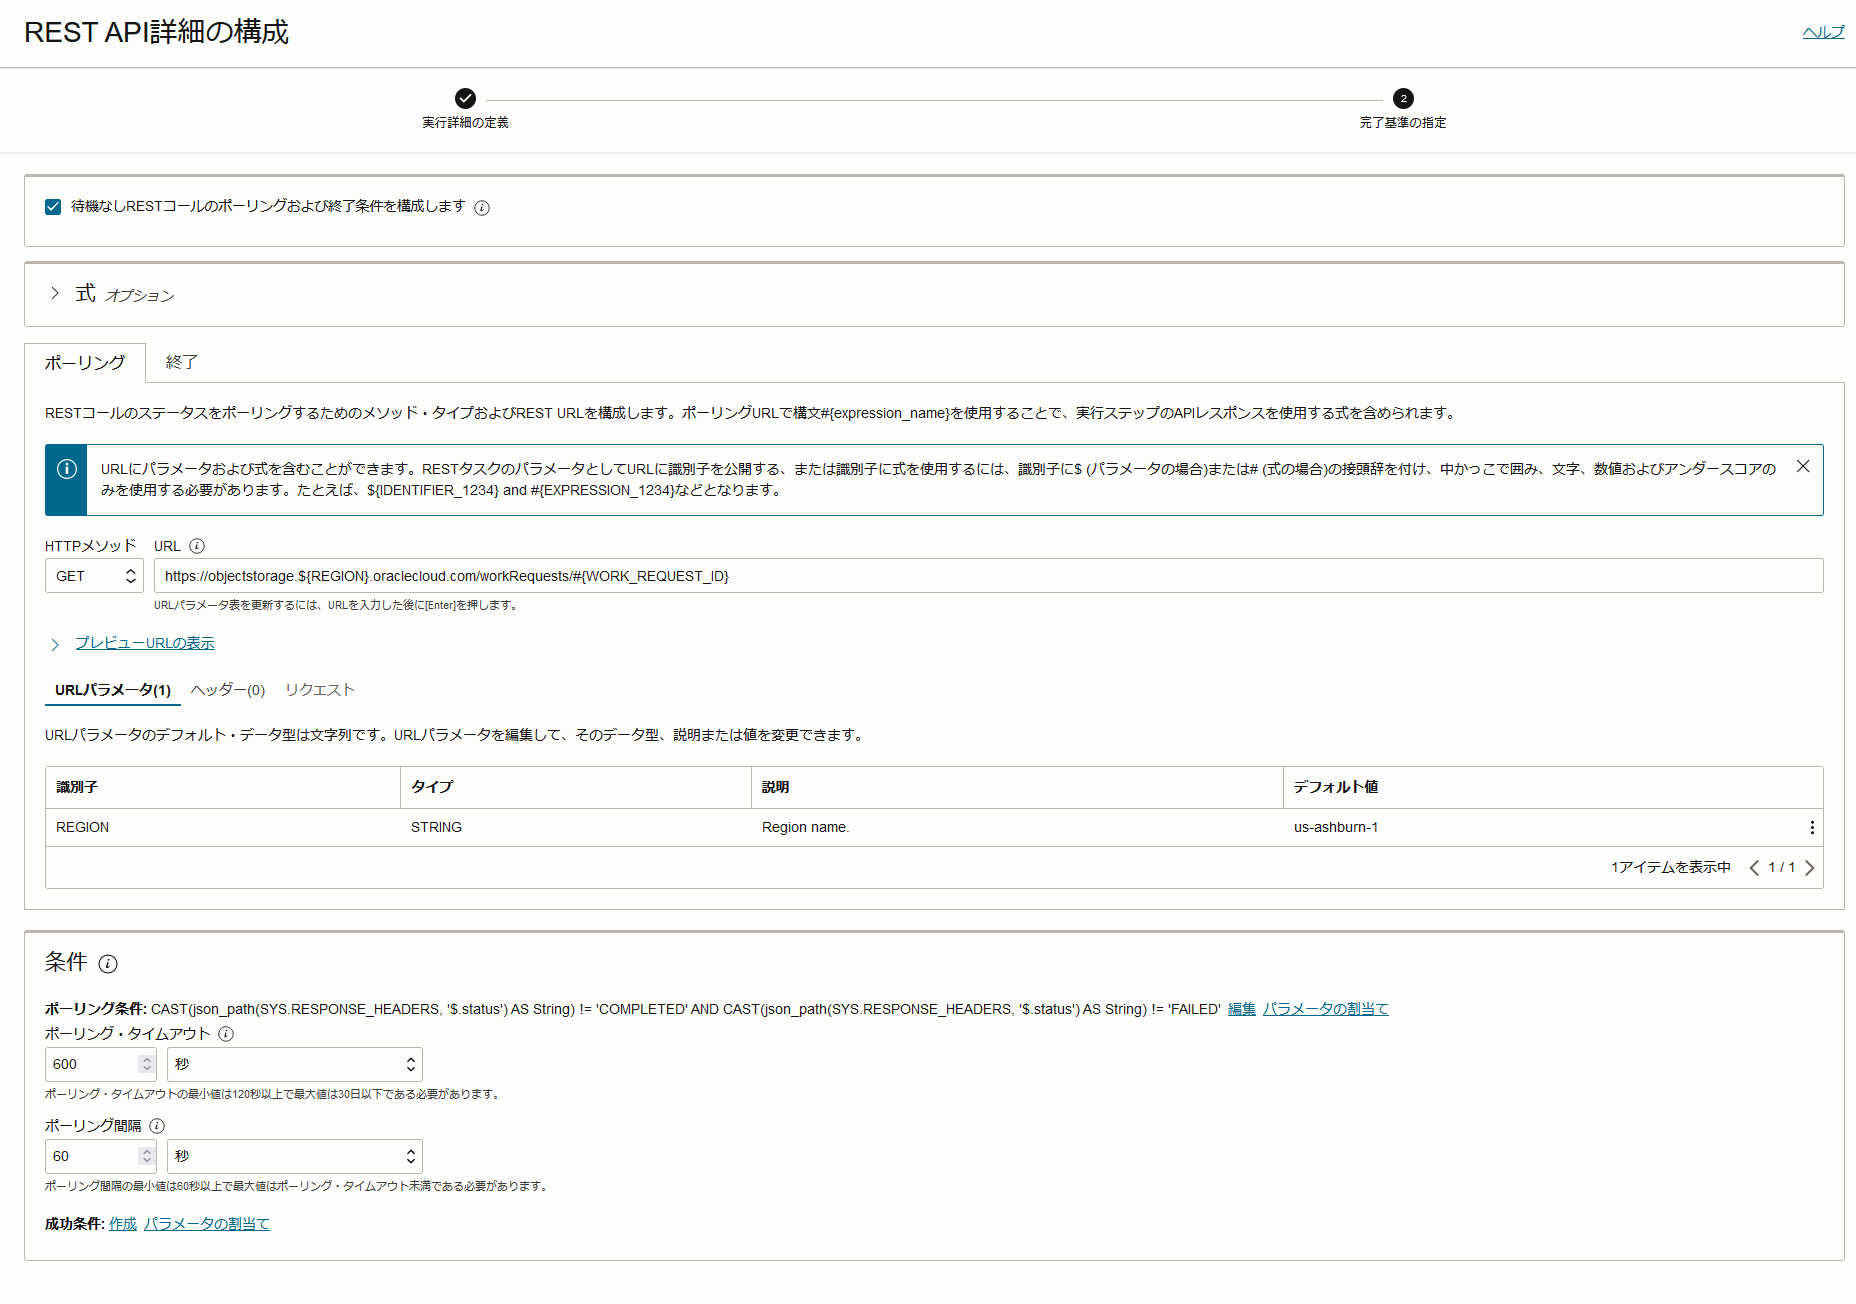1856x1304 pixels.
Task: Go to previous page of parameters
Action: tap(1754, 868)
